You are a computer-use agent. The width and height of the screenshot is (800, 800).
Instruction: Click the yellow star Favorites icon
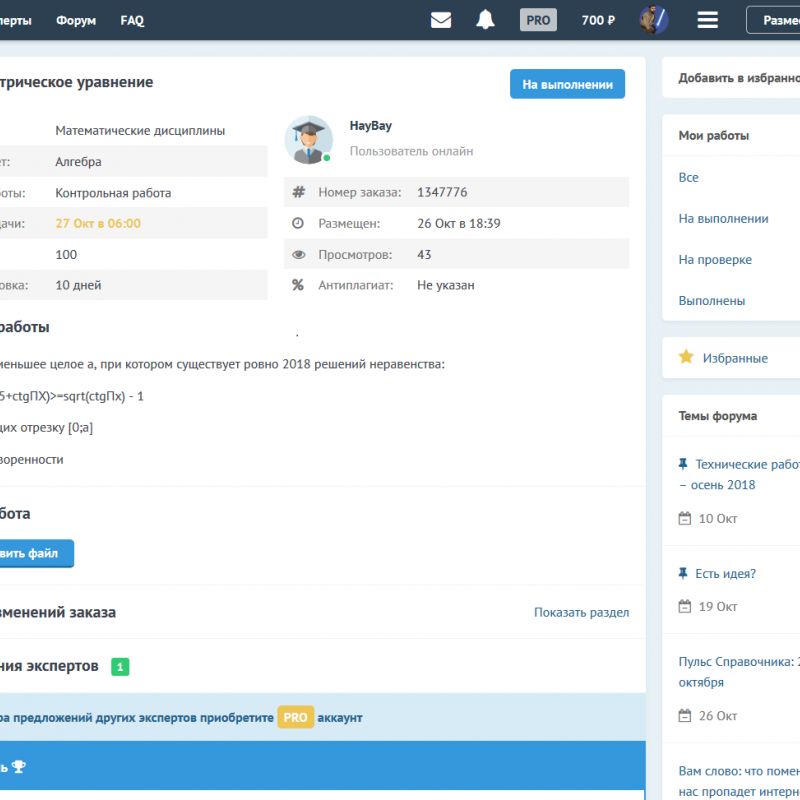(x=686, y=357)
